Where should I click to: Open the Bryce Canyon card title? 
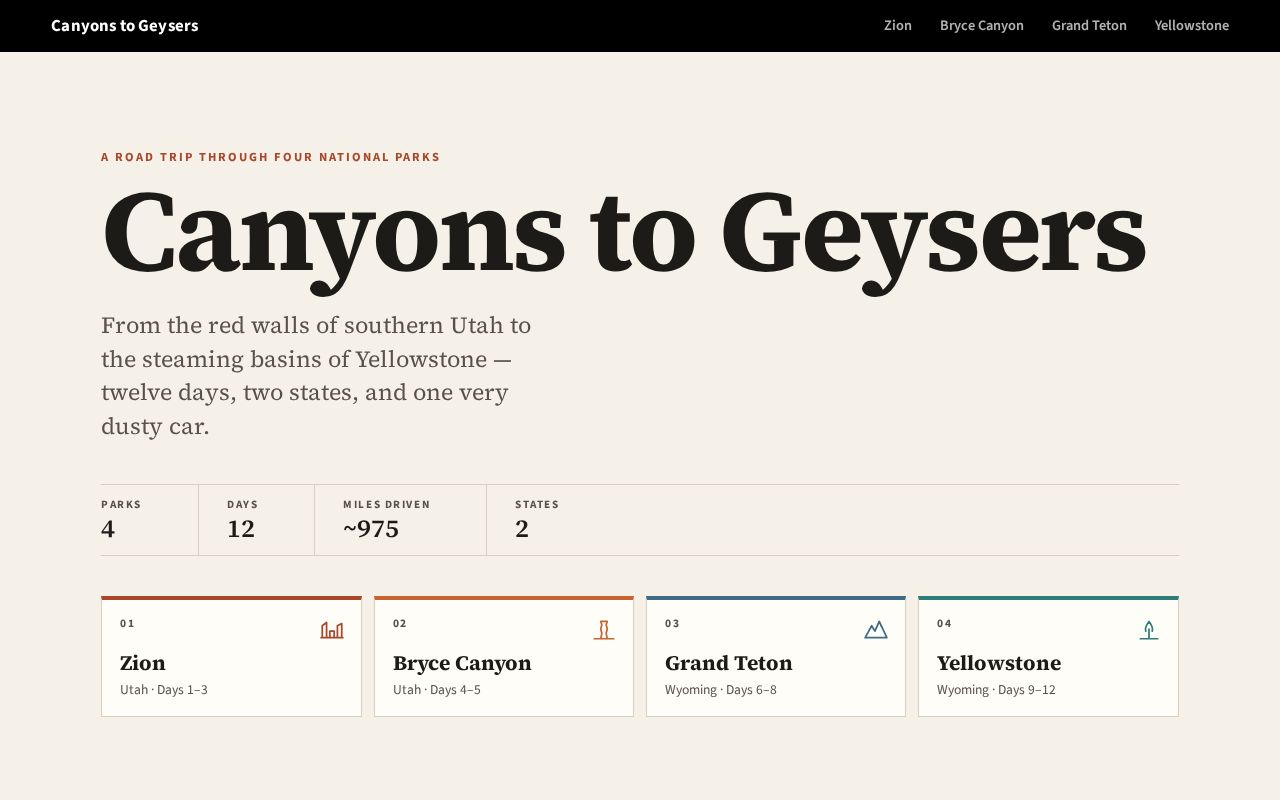click(462, 663)
